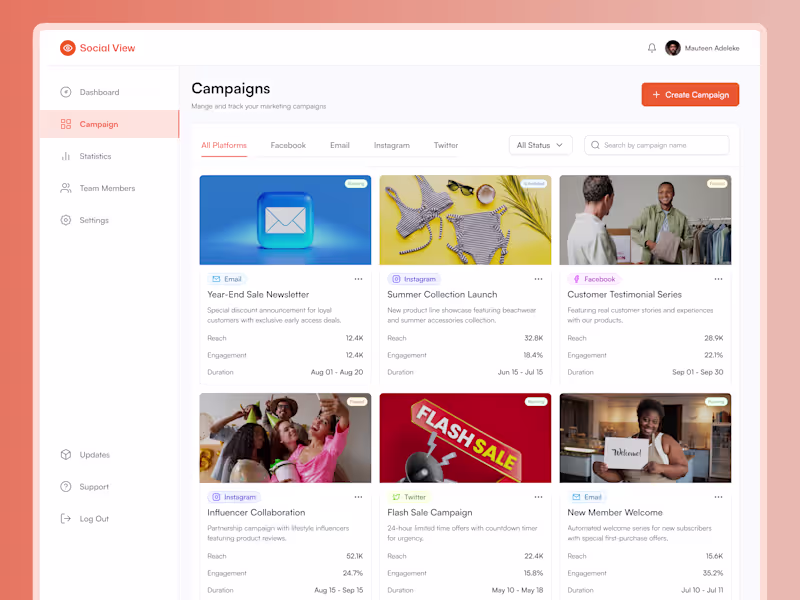Viewport: 800px width, 600px height.
Task: Click Email tag on Year-End Sale Newsletter
Action: coord(227,279)
